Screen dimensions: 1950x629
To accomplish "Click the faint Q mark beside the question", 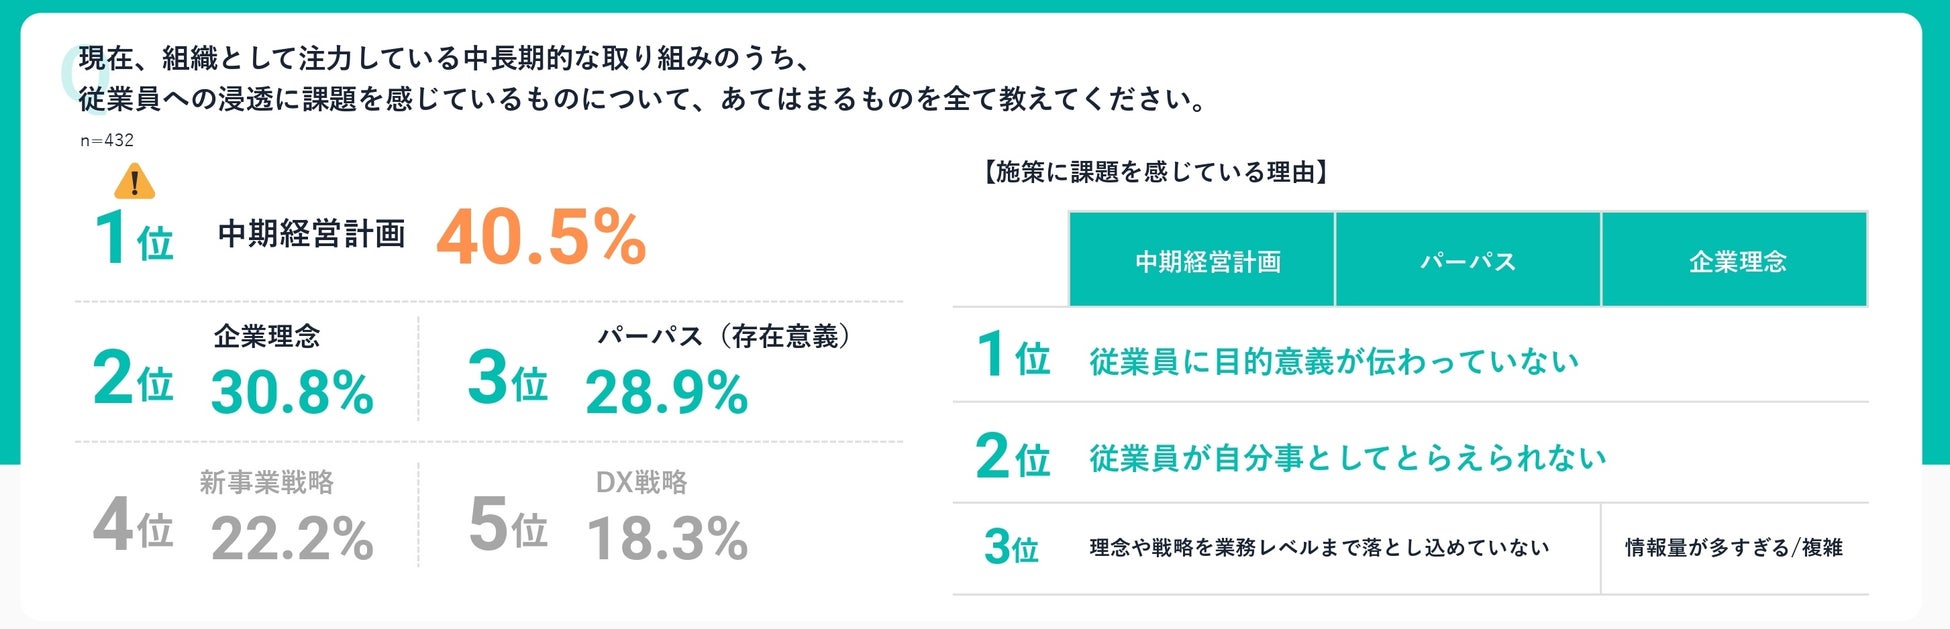I will pos(70,76).
